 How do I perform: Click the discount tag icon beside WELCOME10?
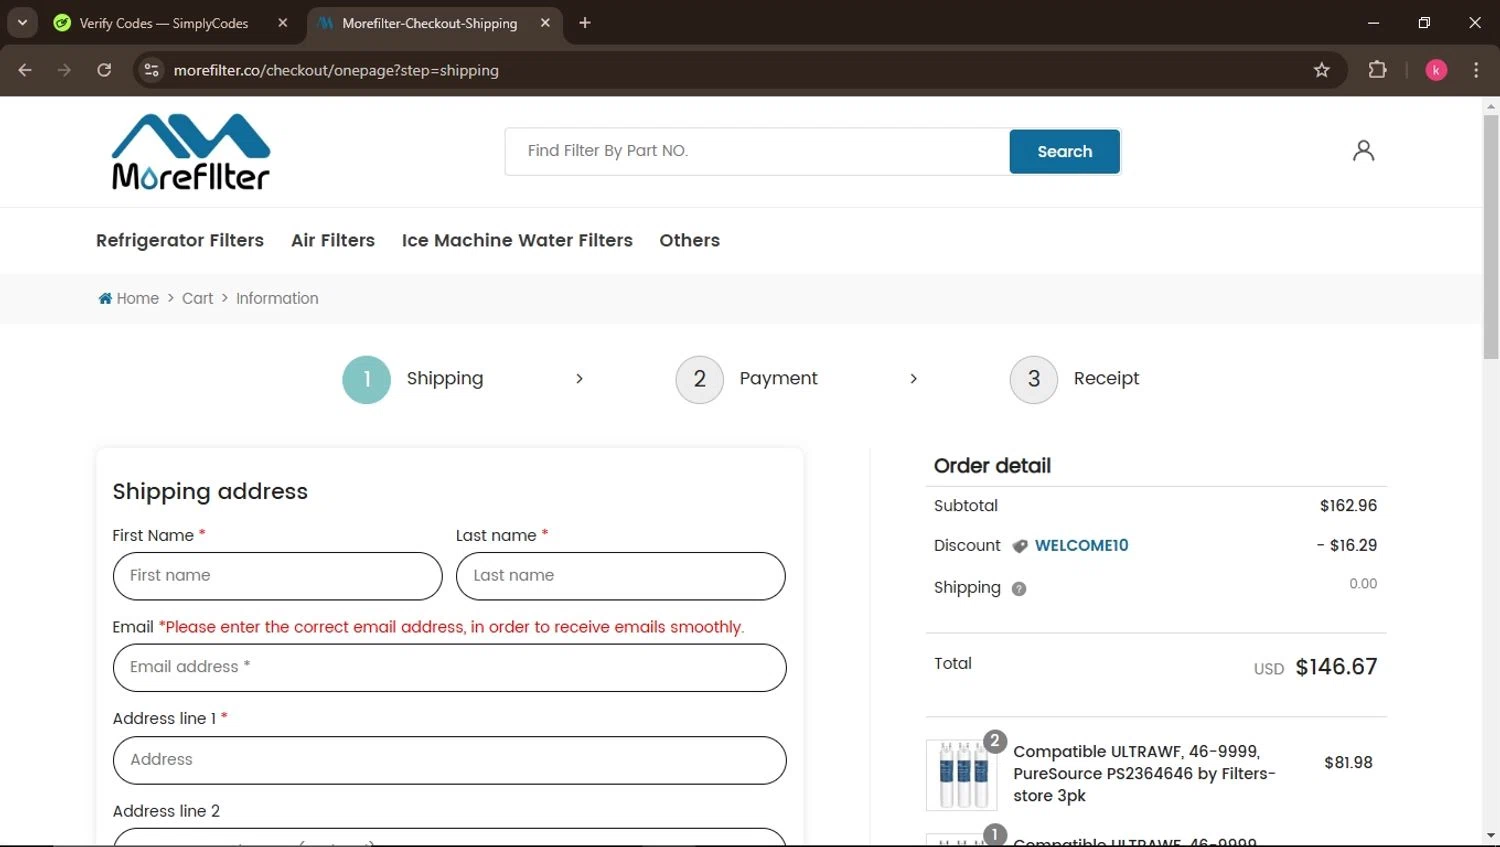1020,546
